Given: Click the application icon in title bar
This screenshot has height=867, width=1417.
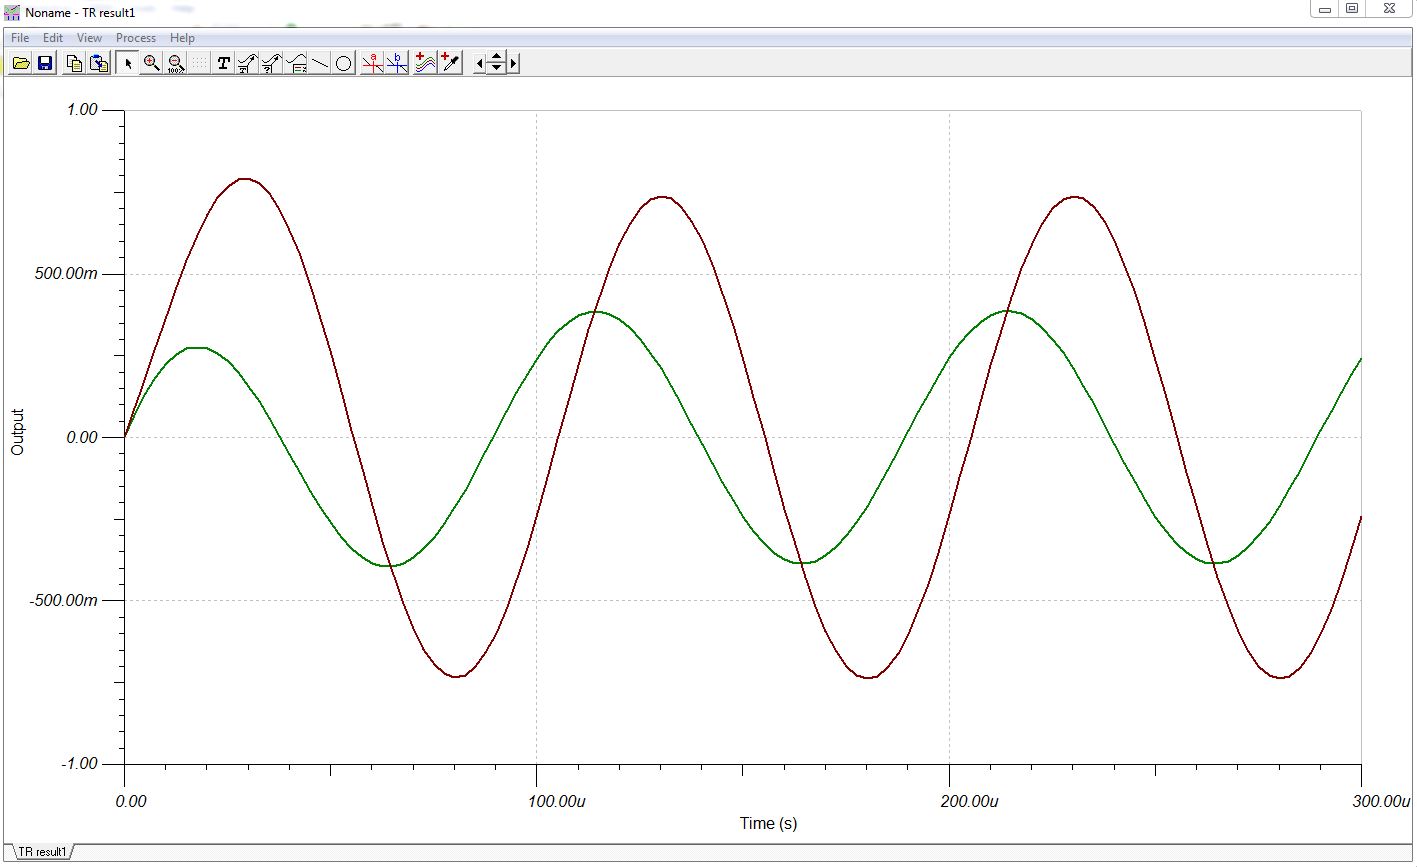Looking at the screenshot, I should coord(12,13).
